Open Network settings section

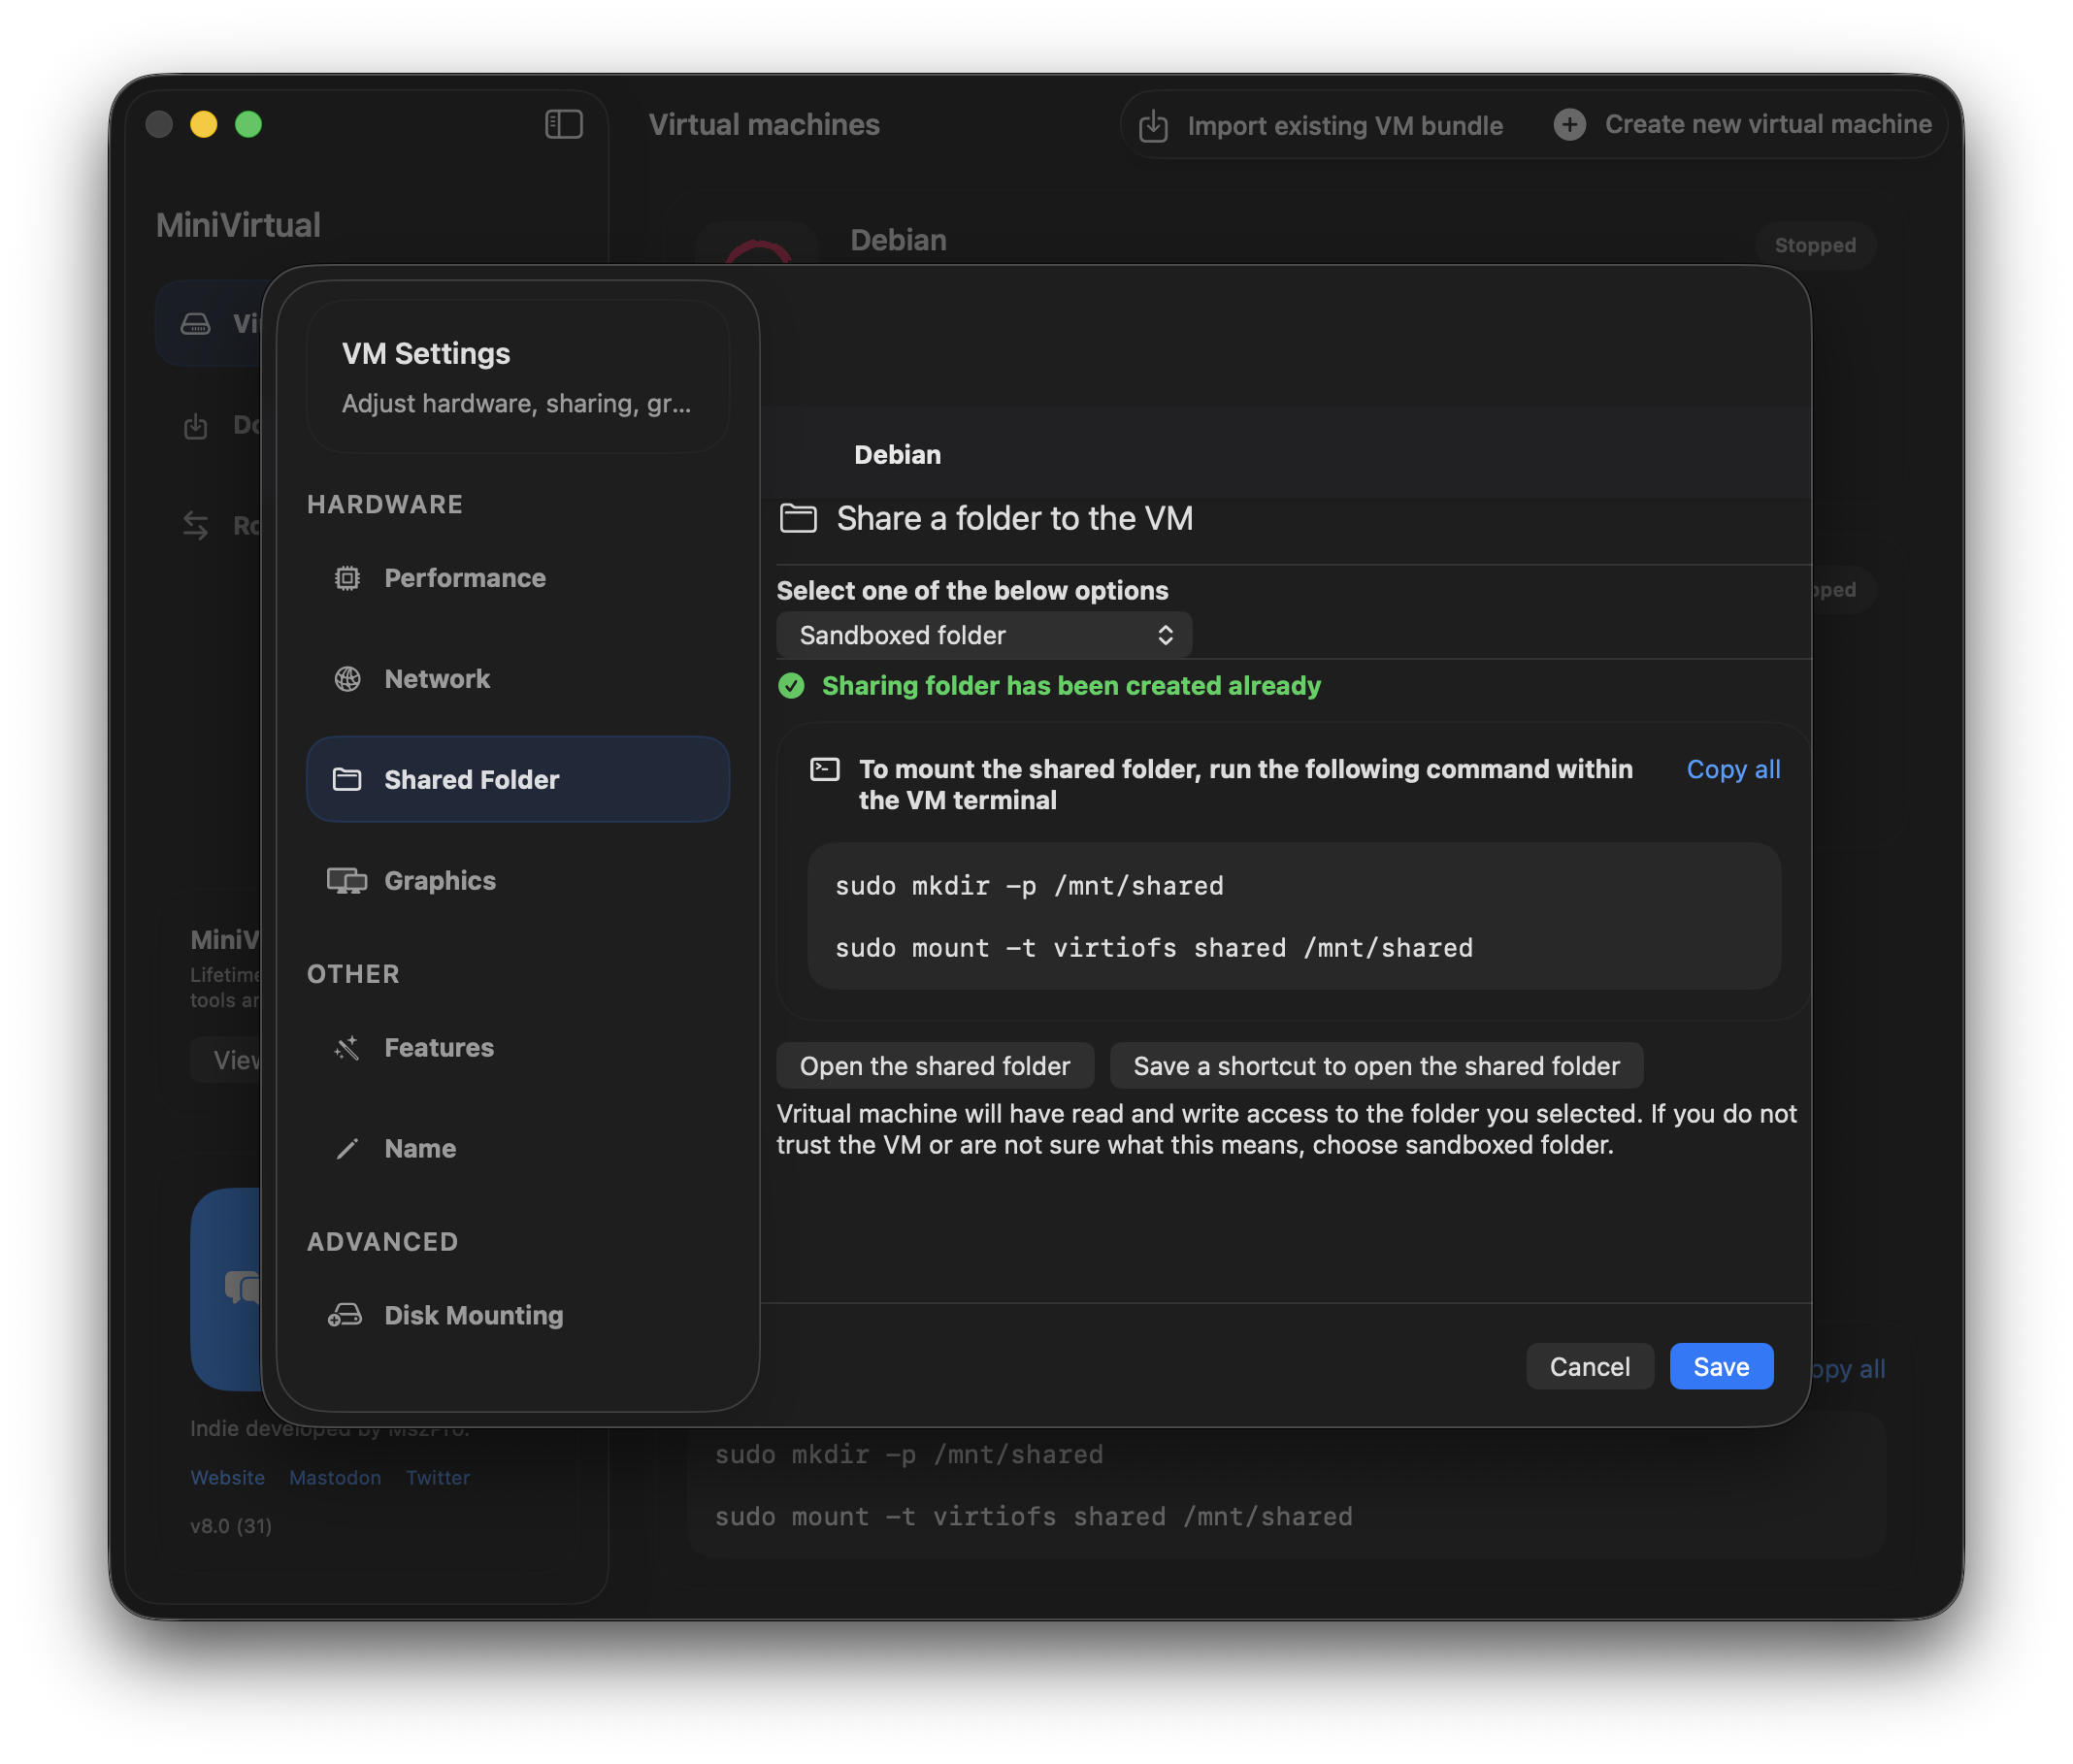517,679
